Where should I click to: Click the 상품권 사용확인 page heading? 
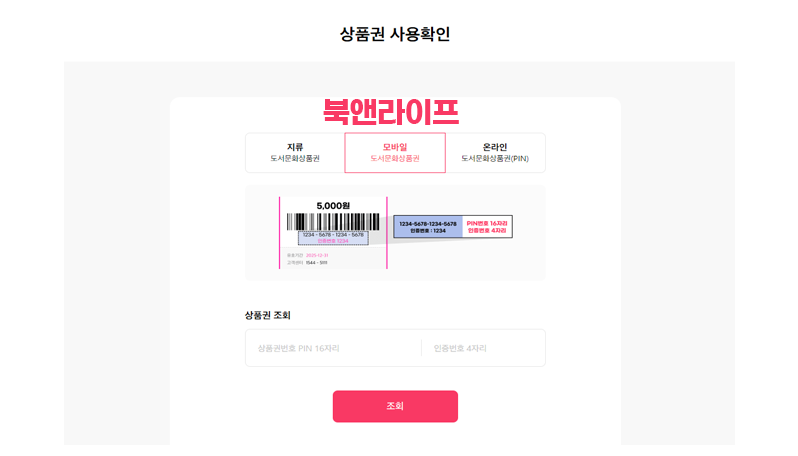[395, 34]
